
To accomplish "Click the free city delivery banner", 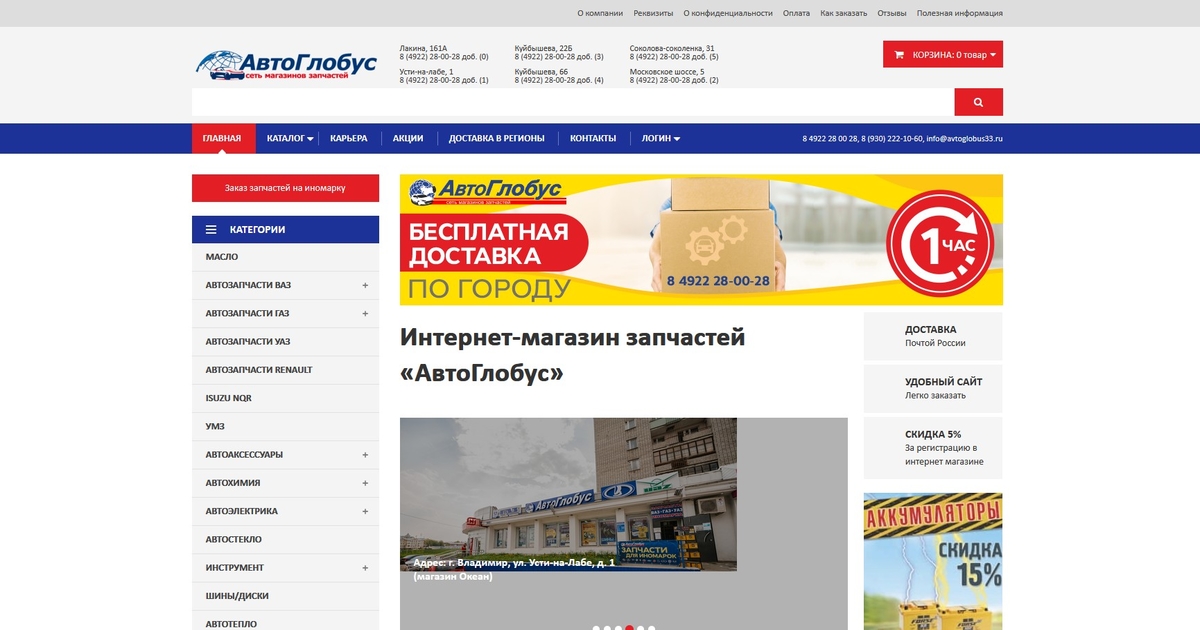I will coord(701,240).
